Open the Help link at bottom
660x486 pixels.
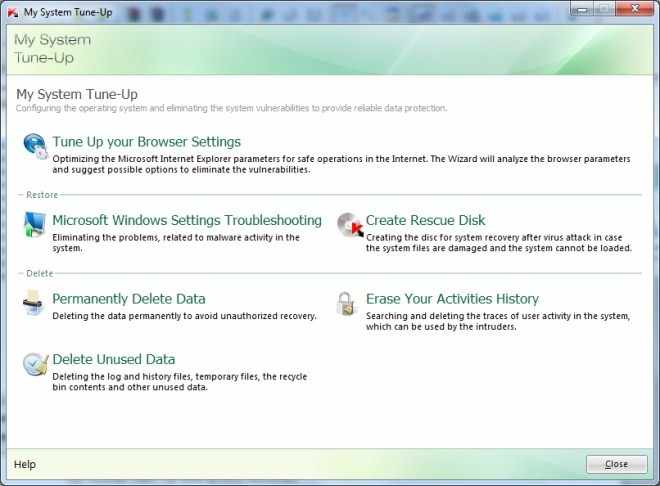pyautogui.click(x=25, y=465)
